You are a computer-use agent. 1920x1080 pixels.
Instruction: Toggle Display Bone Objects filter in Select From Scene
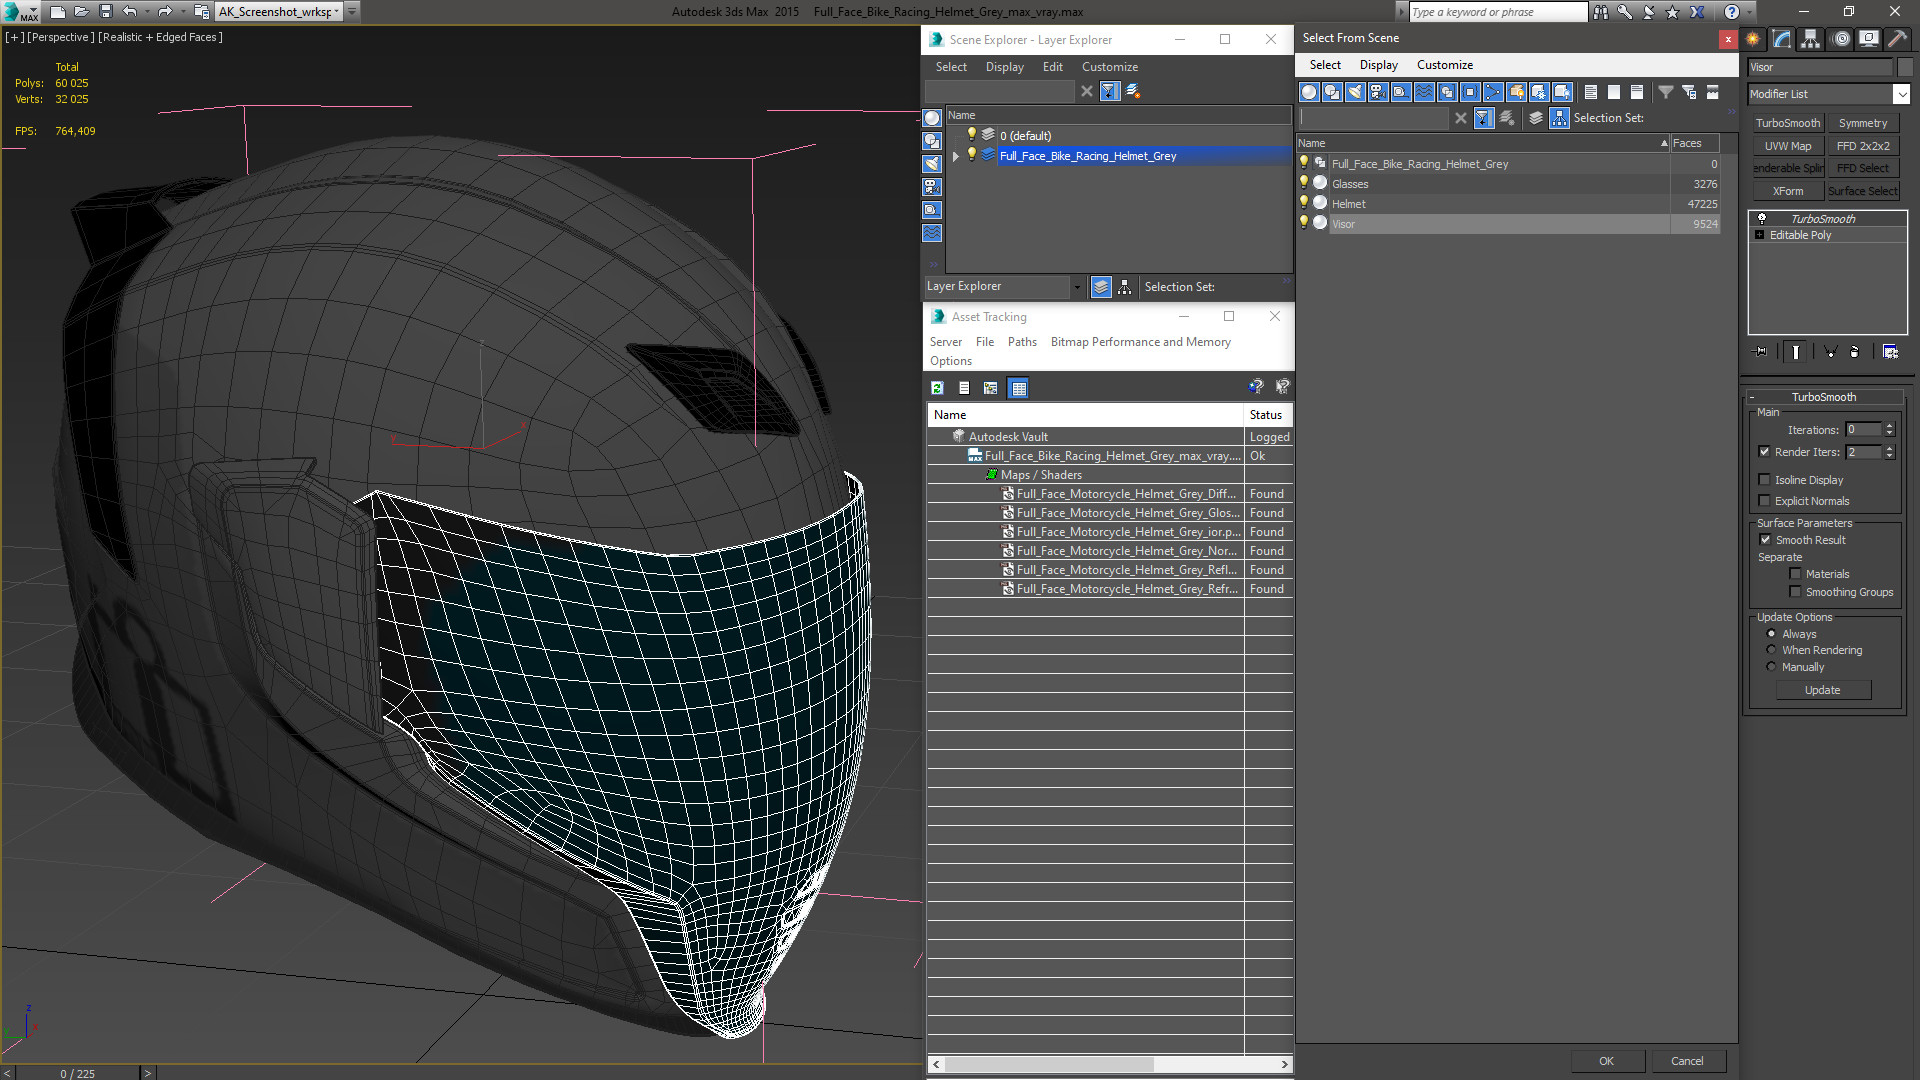coord(1493,92)
